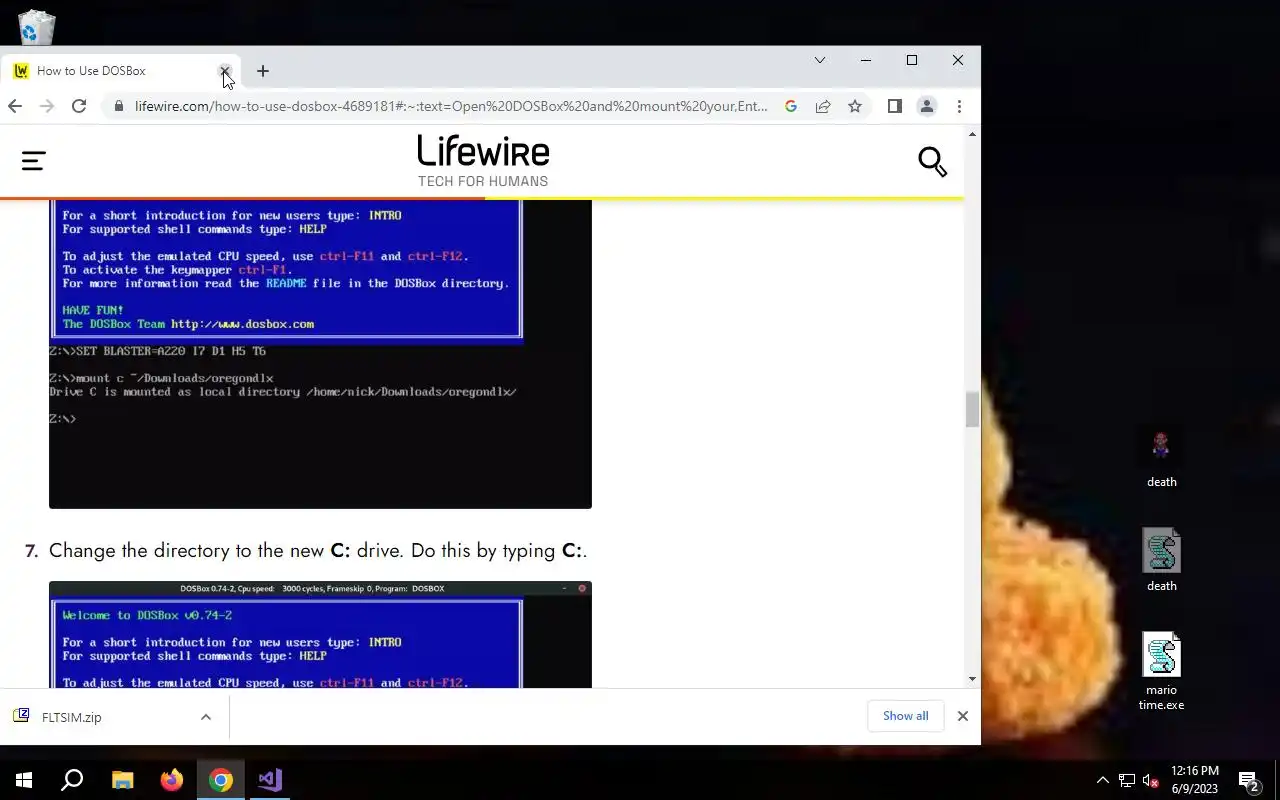Image resolution: width=1280 pixels, height=800 pixels.
Task: Open the notification center icon
Action: [x=1249, y=780]
